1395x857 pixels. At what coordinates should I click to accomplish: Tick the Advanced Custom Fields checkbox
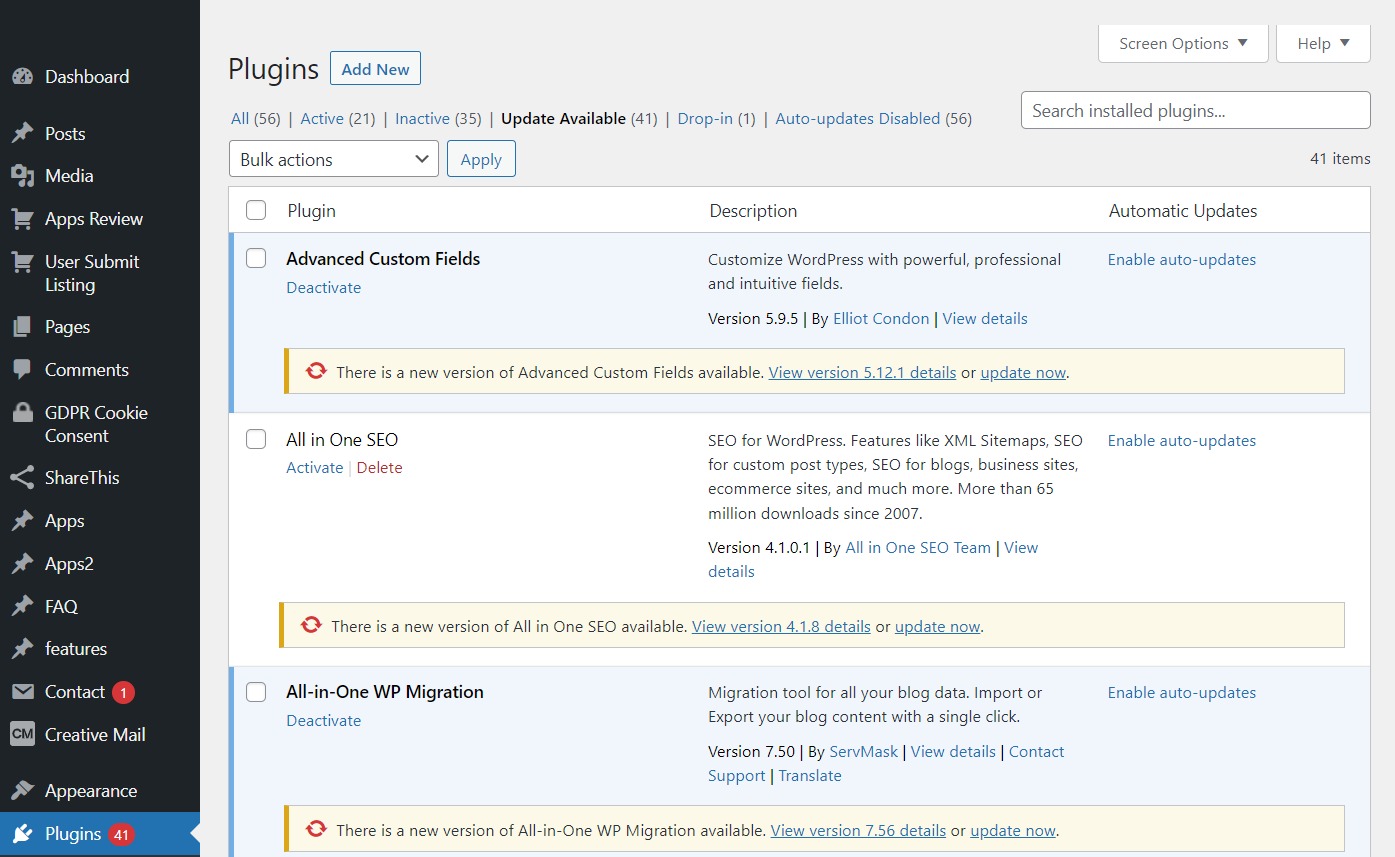256,259
